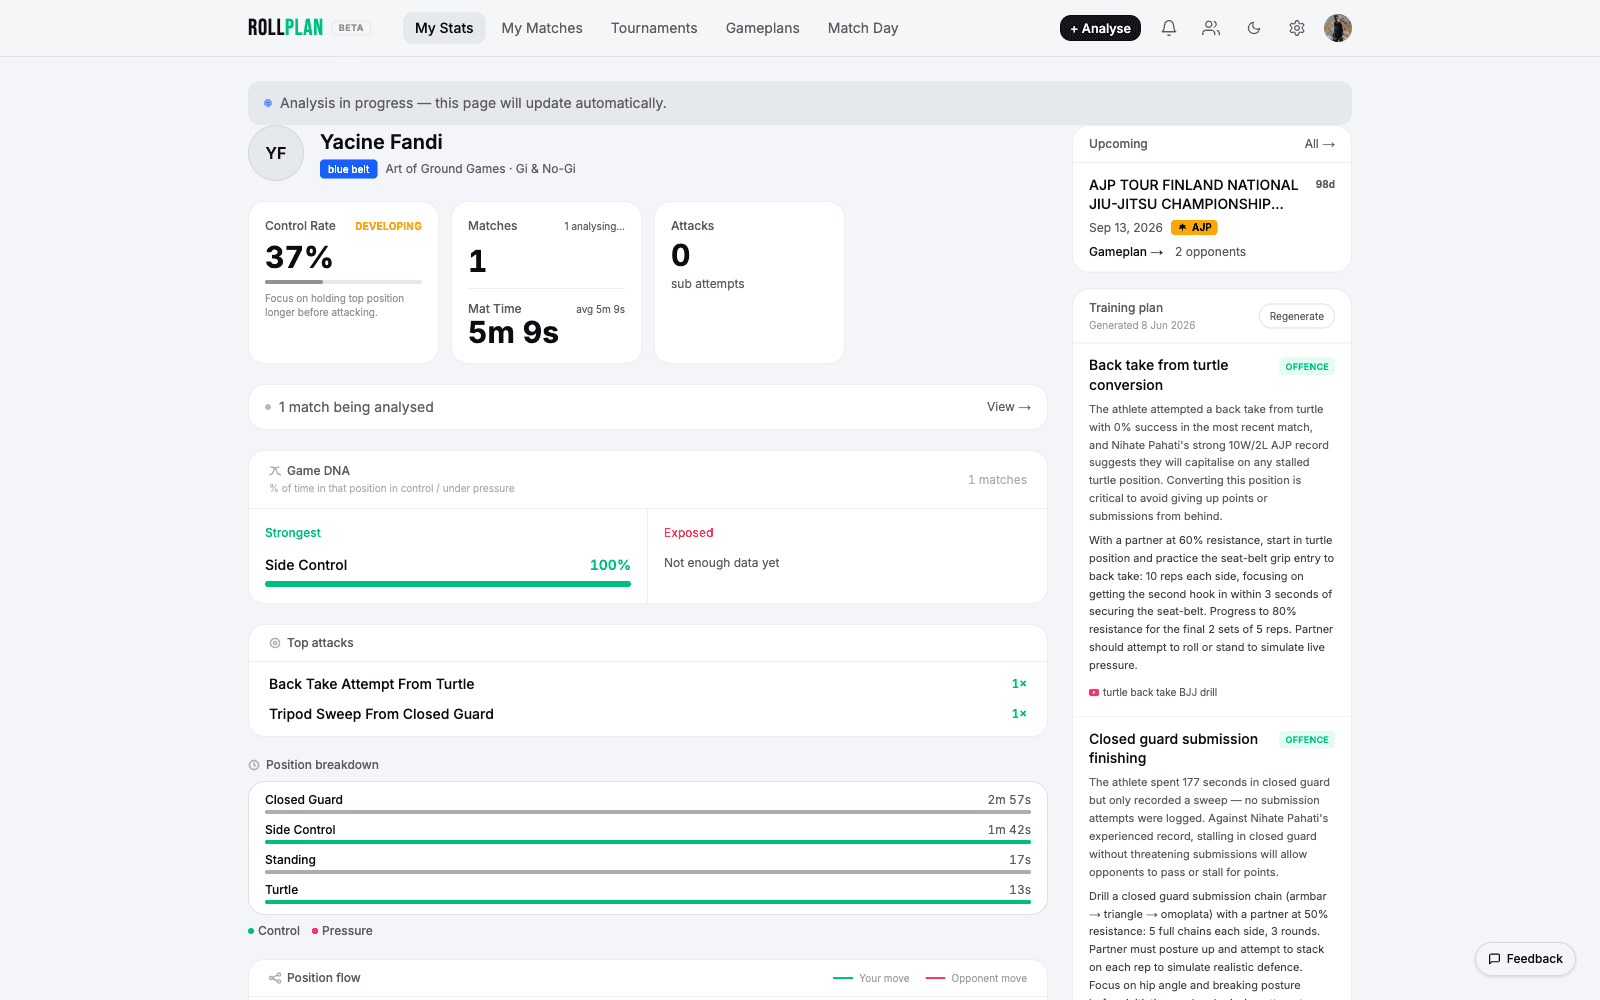
Task: Click the analysis in progress banner
Action: click(x=800, y=103)
